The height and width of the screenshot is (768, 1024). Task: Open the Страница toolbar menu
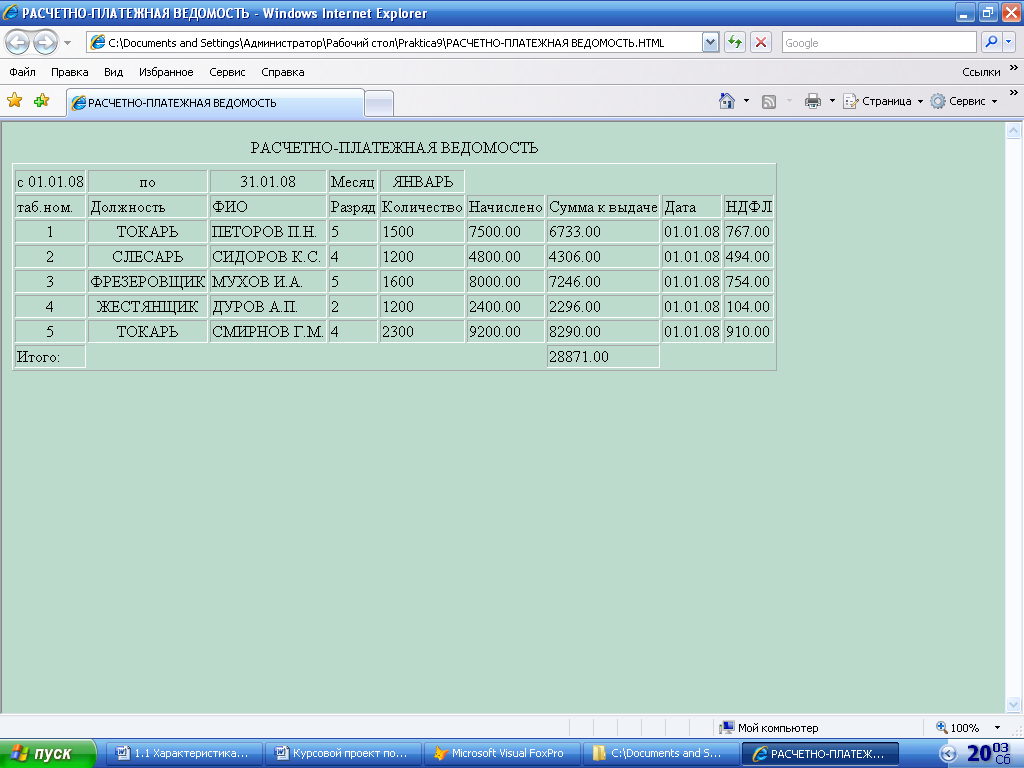click(883, 101)
